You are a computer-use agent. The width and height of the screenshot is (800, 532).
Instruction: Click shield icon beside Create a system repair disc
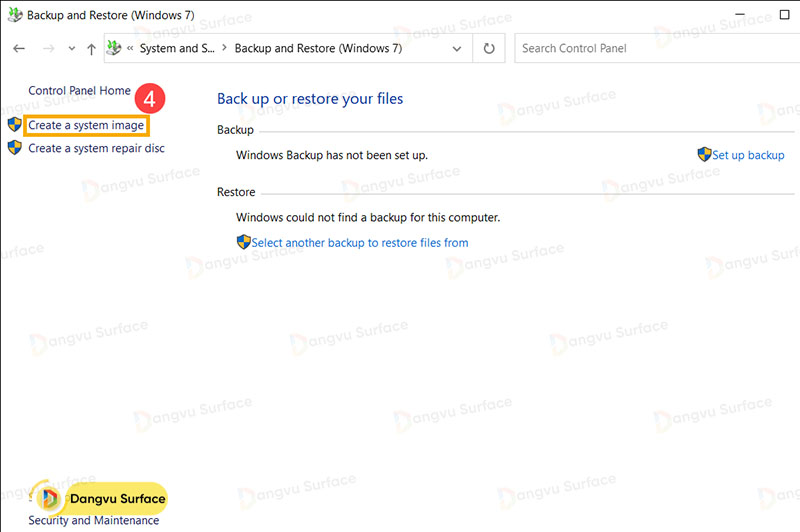click(15, 148)
